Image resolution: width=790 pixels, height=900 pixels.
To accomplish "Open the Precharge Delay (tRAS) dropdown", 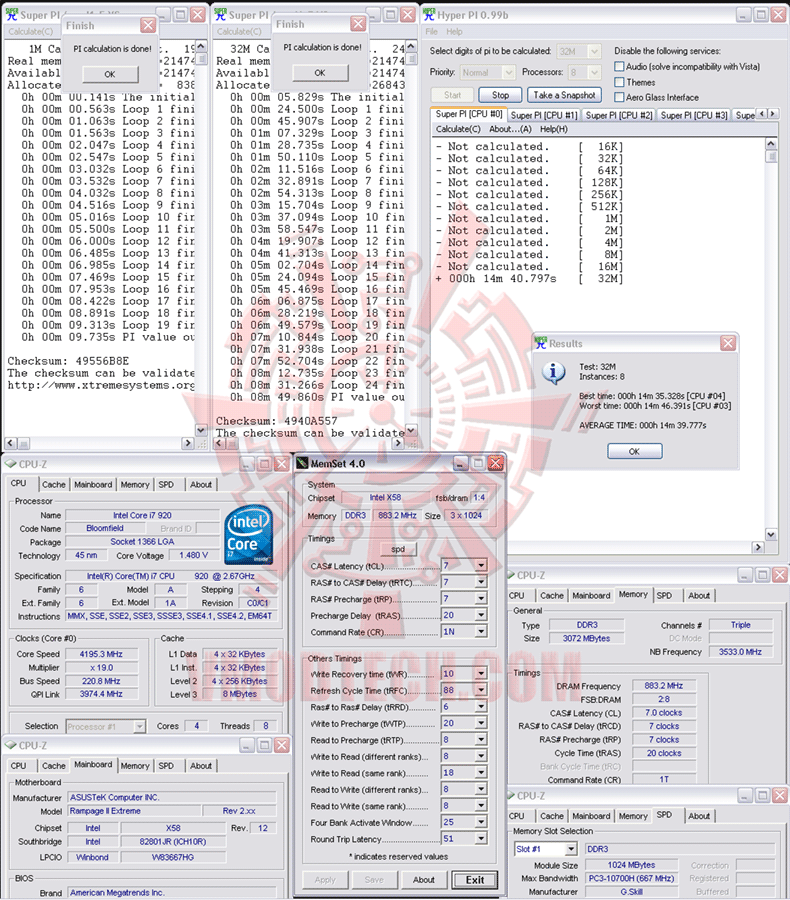I will 481,615.
